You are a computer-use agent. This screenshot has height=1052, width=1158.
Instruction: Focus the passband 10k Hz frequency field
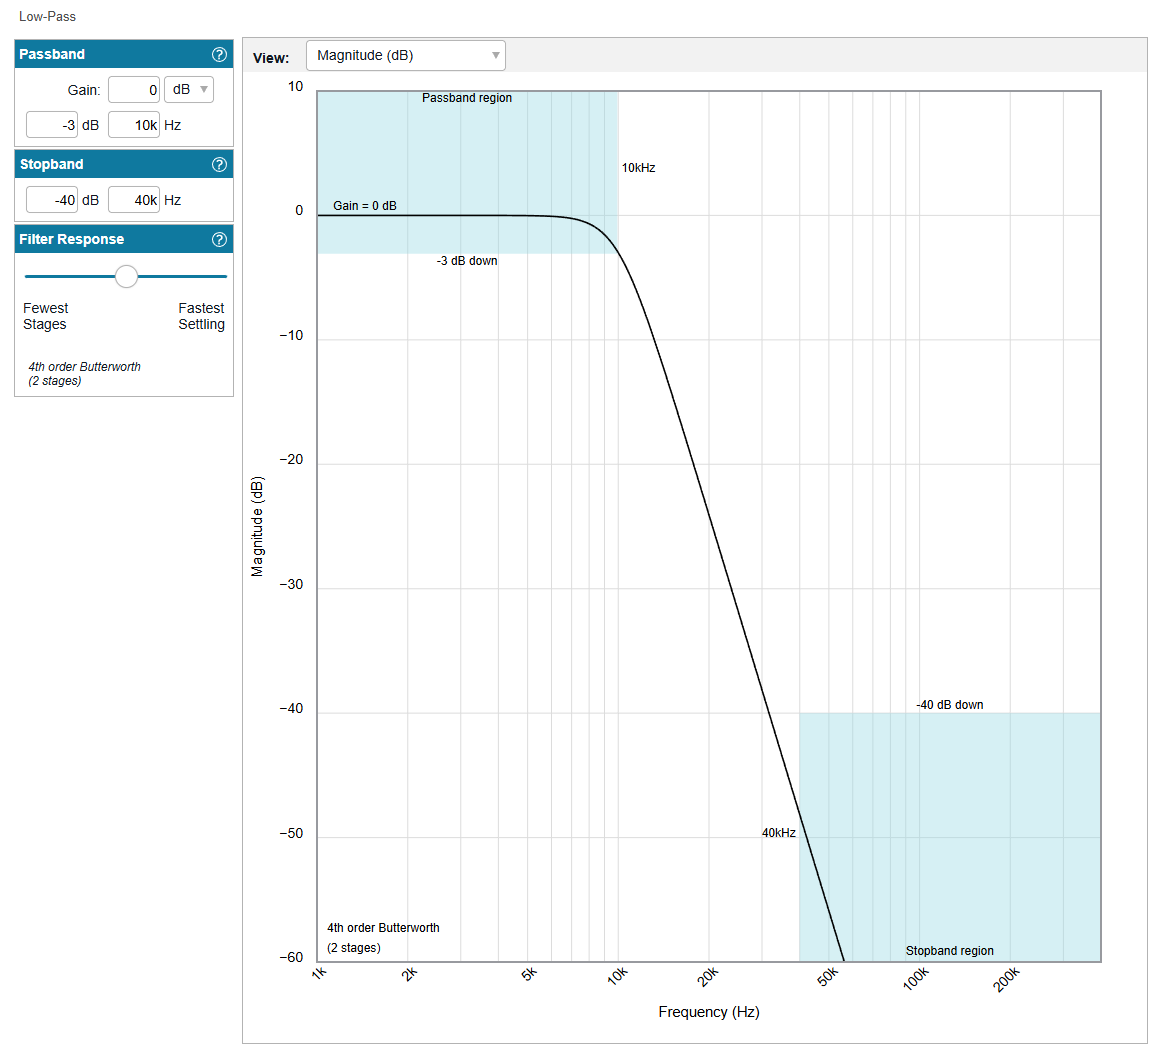(x=134, y=125)
